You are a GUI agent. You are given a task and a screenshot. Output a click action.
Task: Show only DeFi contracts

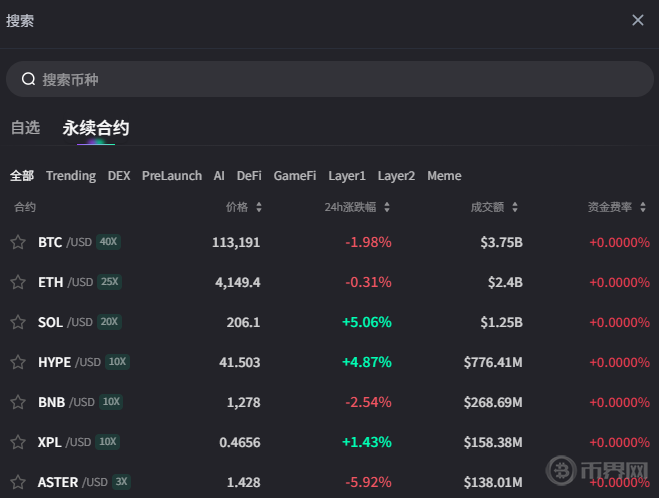[249, 176]
